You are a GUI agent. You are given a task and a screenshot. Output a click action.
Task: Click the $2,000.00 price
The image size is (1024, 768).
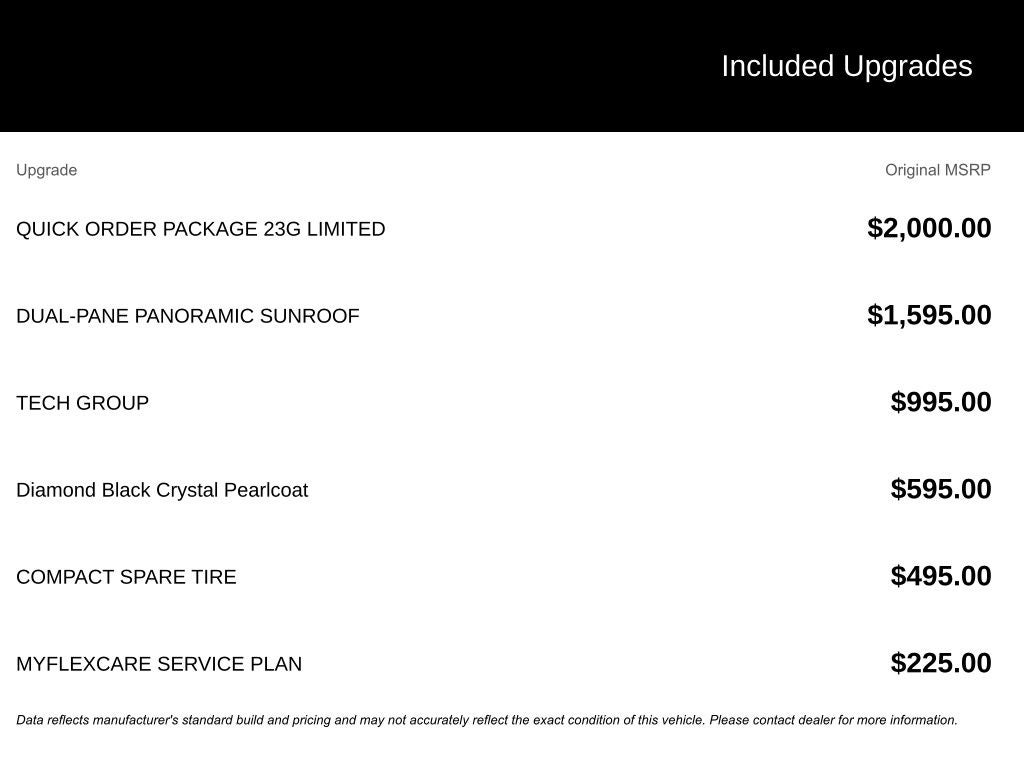[x=929, y=228]
